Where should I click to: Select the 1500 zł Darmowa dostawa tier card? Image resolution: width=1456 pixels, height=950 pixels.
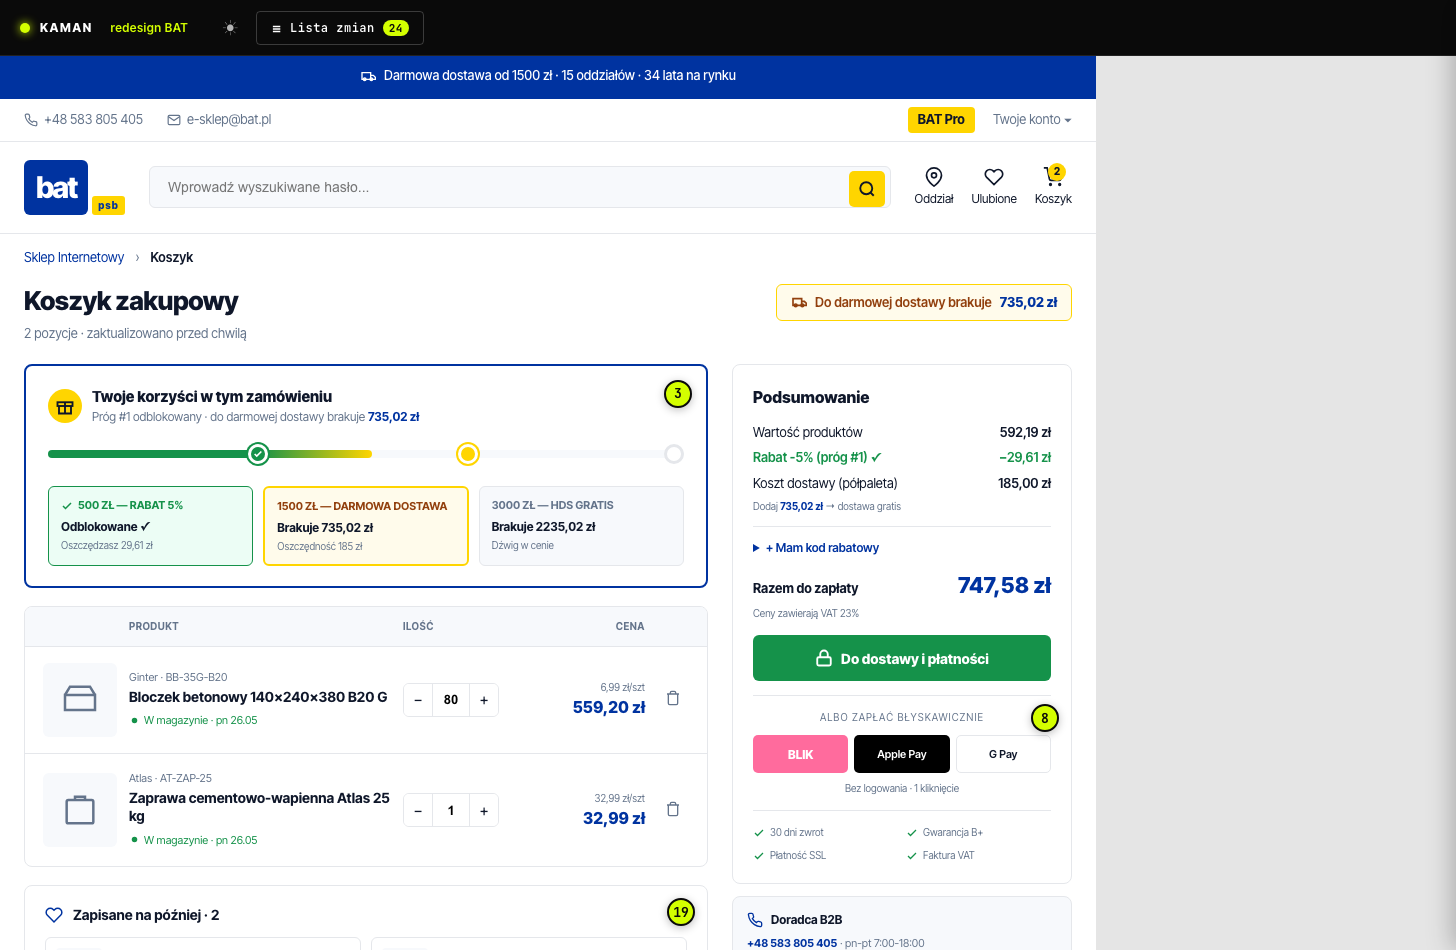366,526
